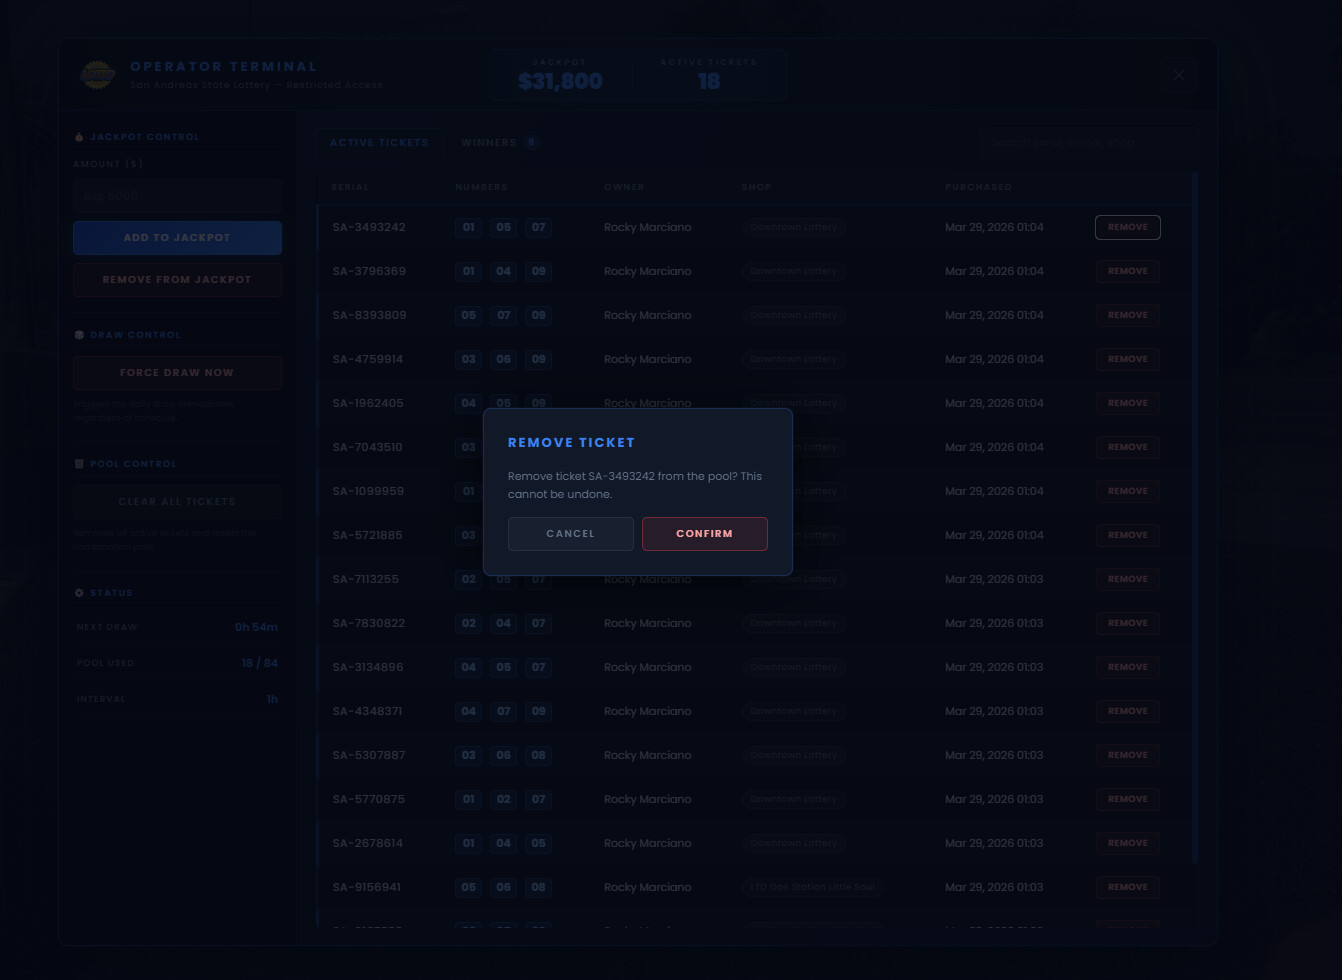Click the Purchased column header
Screen dimensions: 1342x980
click(x=978, y=187)
